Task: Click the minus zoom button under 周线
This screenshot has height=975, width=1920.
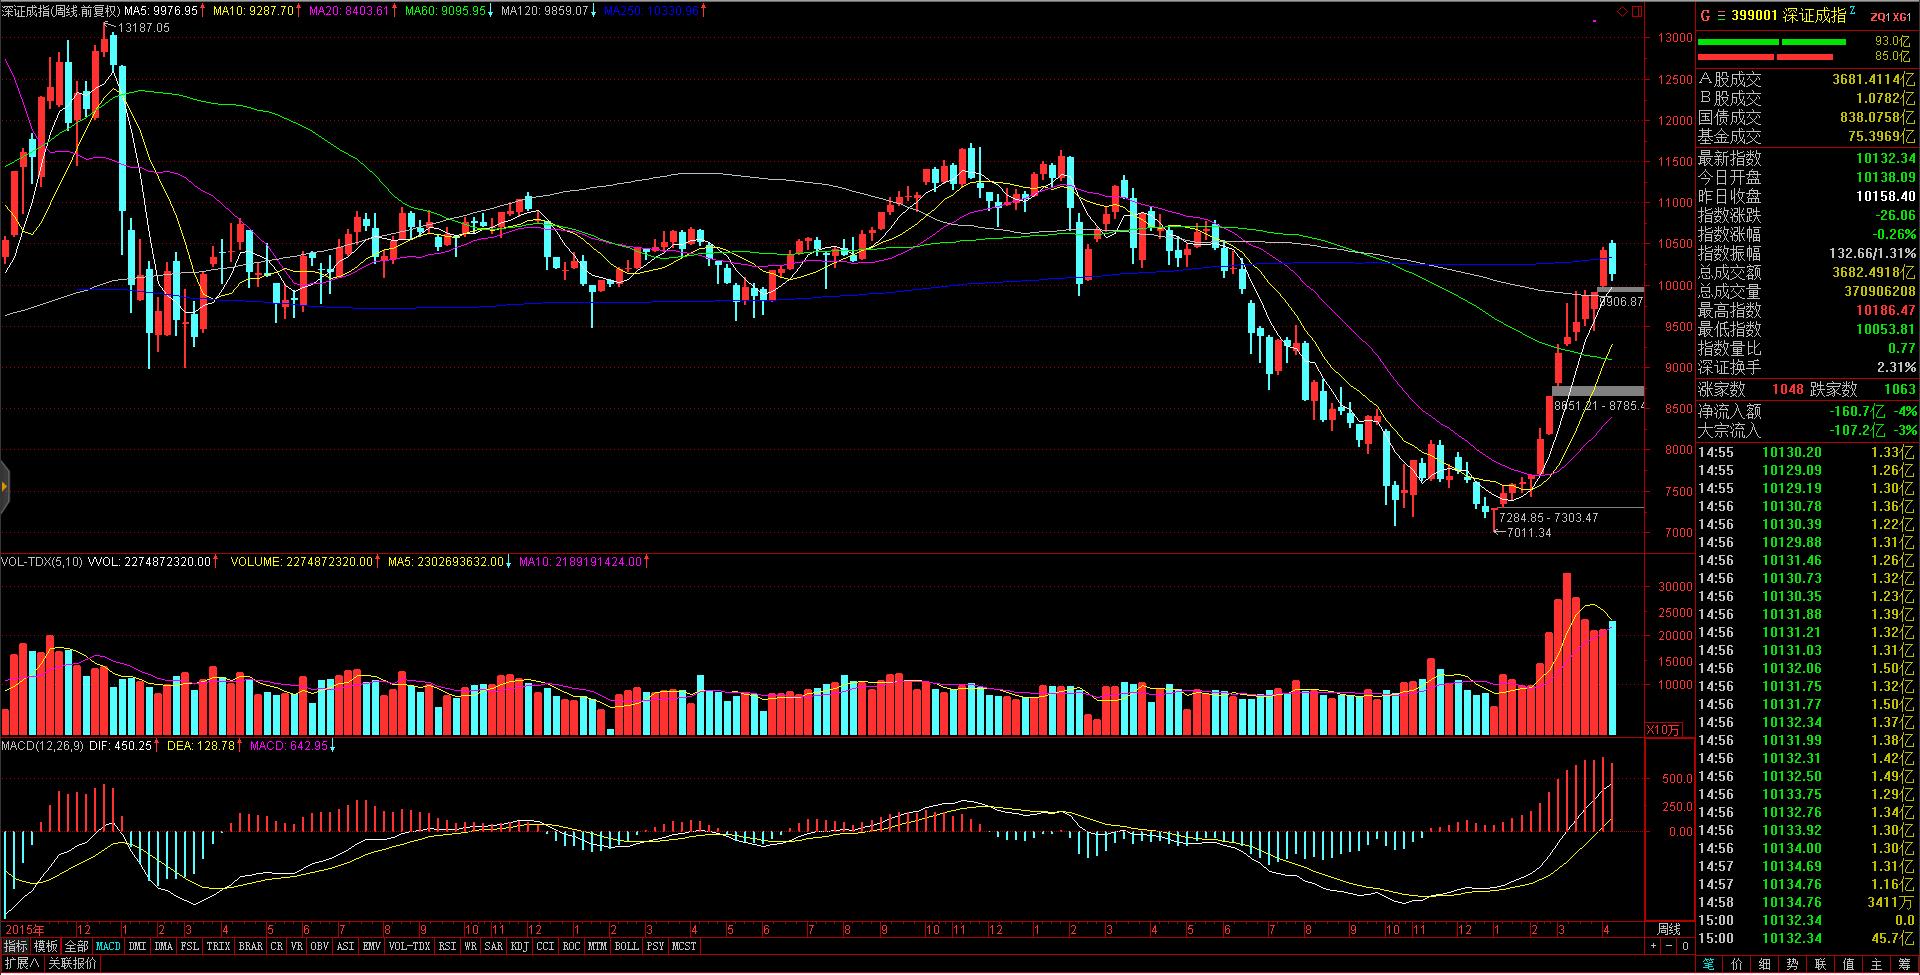Action: 1669,945
